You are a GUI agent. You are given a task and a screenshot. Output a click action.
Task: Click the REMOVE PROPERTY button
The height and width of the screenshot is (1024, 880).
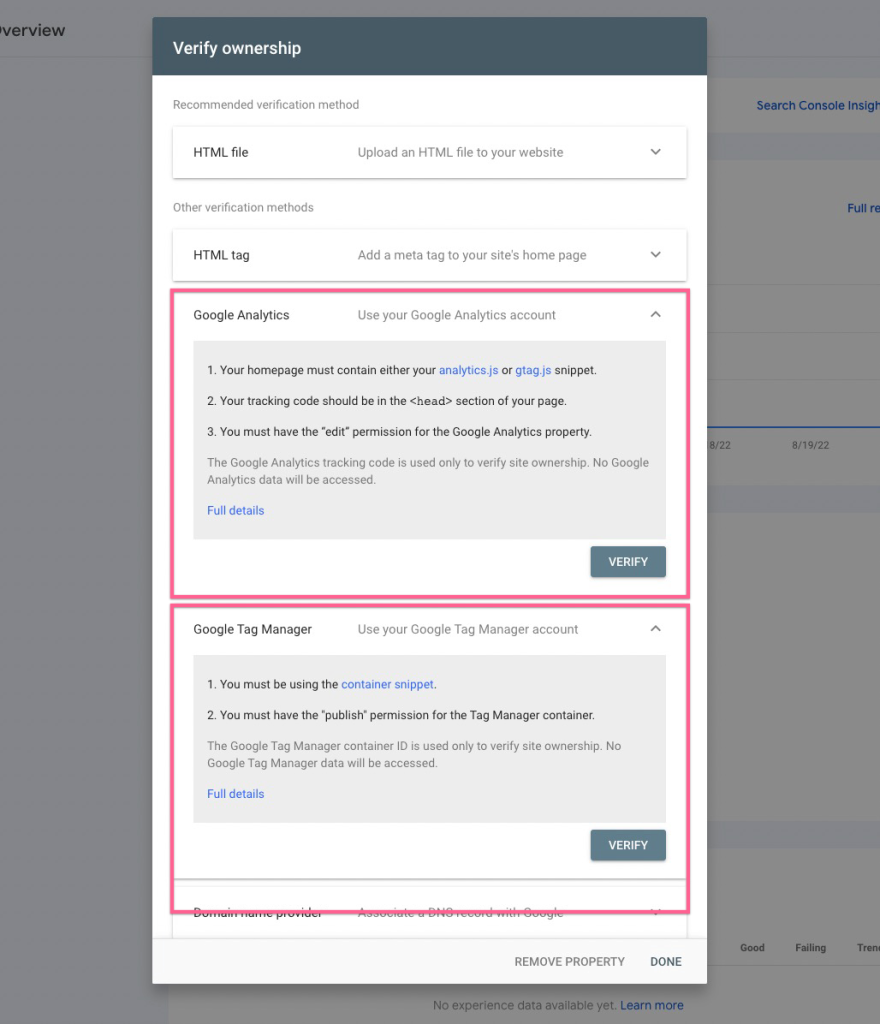pos(569,961)
